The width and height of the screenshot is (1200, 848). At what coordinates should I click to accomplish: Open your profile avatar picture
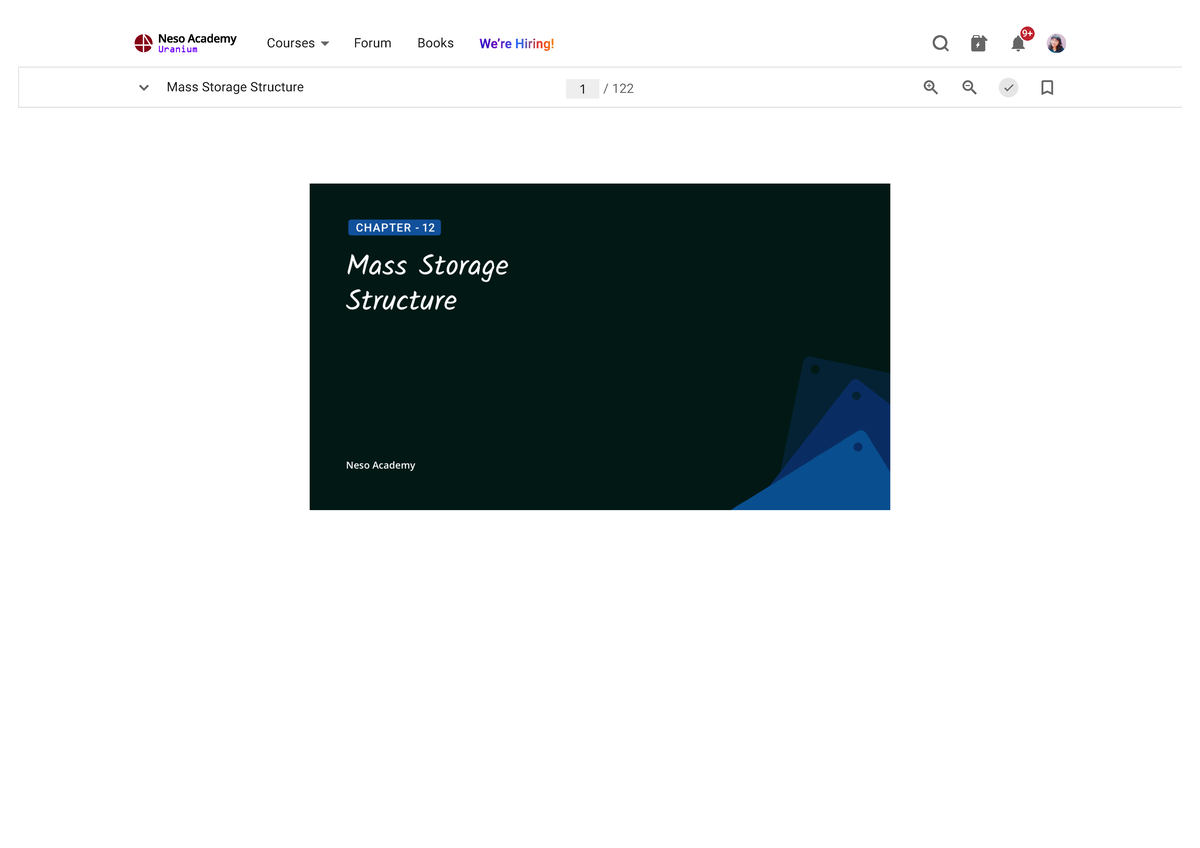pyautogui.click(x=1056, y=43)
